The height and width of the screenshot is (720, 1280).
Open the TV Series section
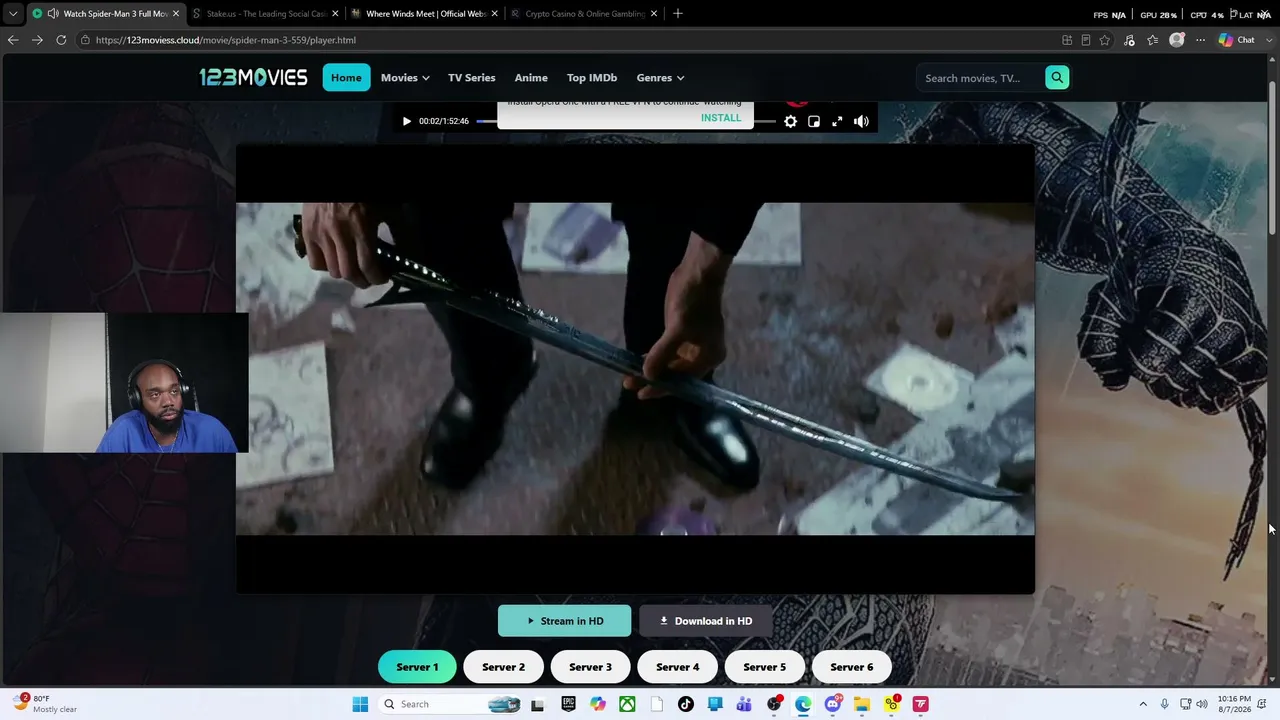pyautogui.click(x=472, y=78)
